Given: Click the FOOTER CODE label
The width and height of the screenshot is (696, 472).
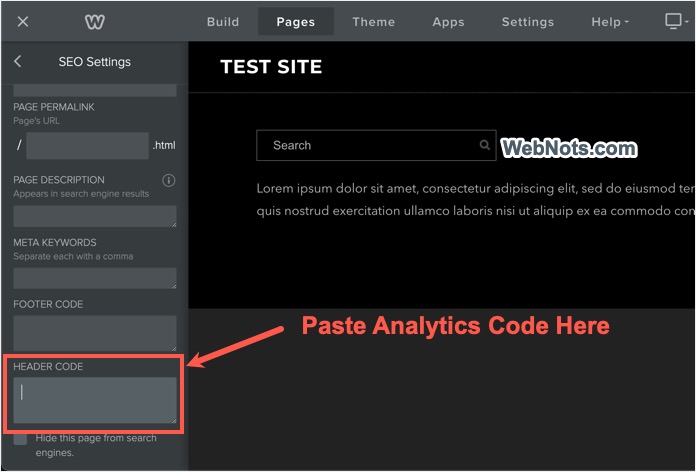Looking at the screenshot, I should pos(48,304).
